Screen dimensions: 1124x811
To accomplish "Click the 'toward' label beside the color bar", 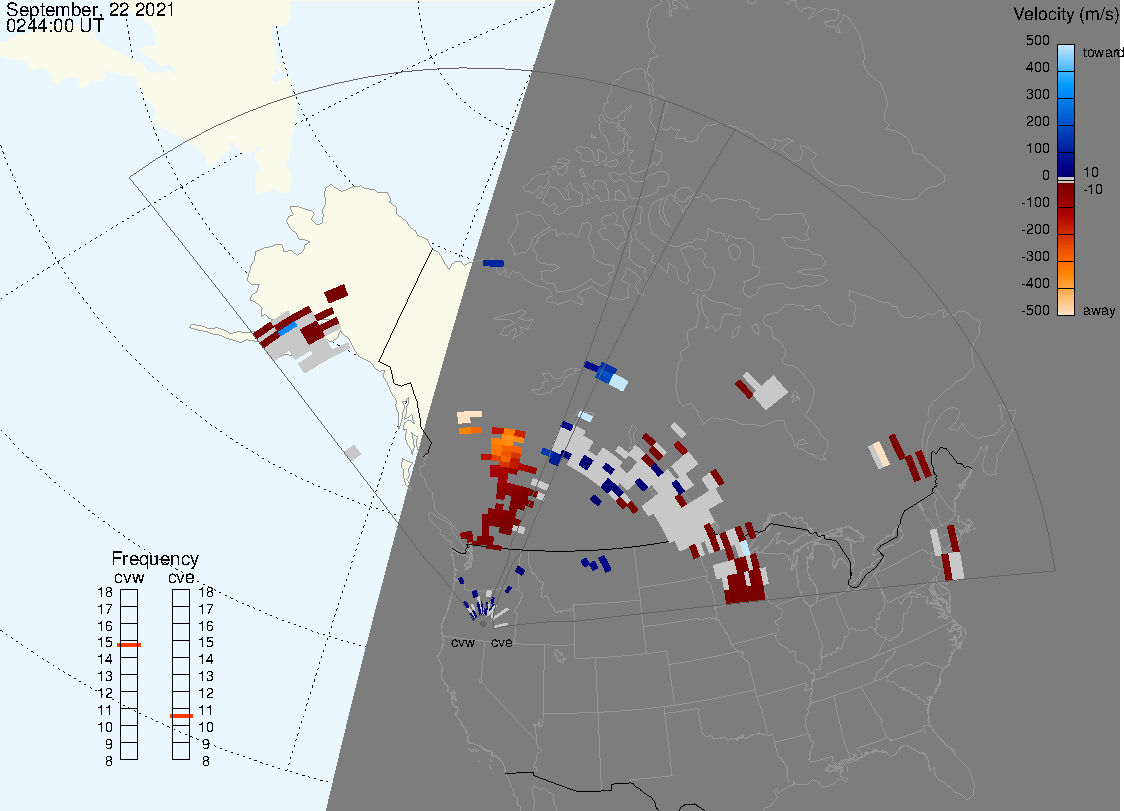I will click(x=1102, y=52).
